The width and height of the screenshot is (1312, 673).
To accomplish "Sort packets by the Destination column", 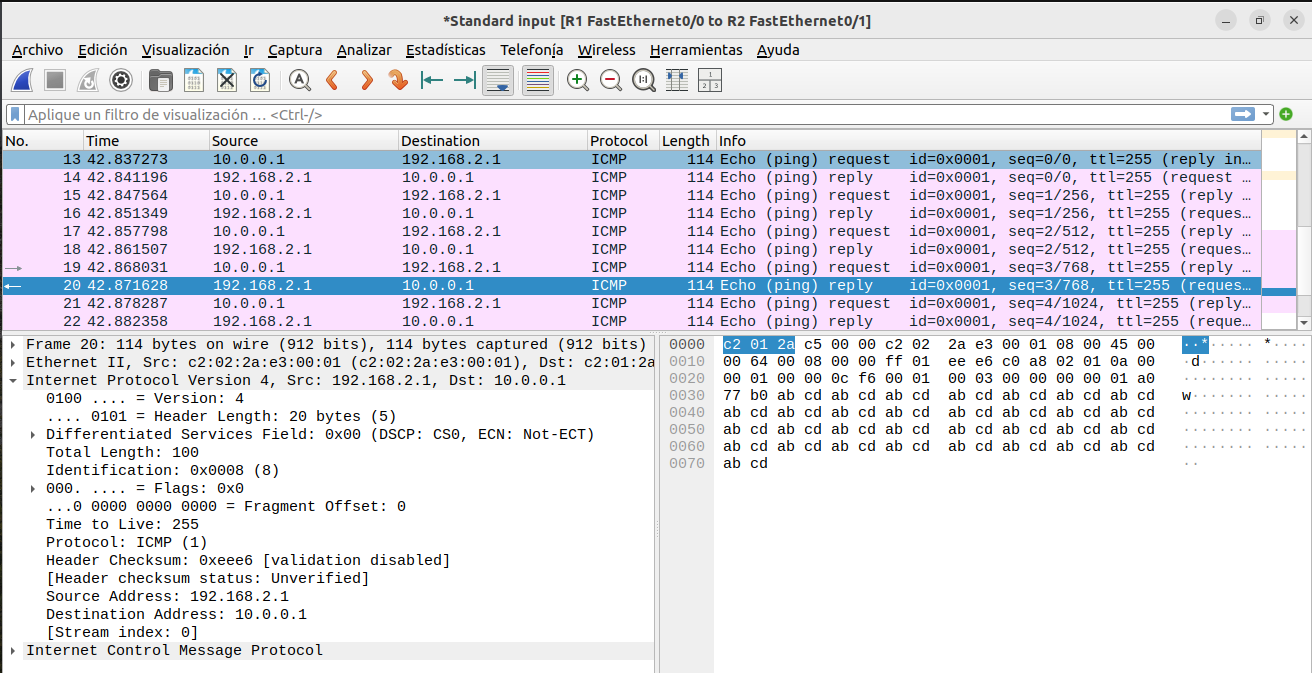I will click(493, 141).
